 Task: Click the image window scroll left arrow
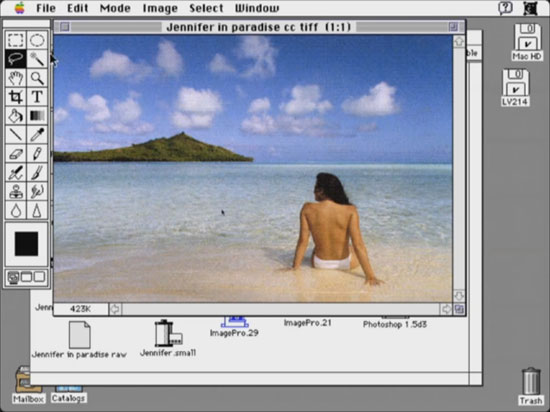(x=115, y=309)
